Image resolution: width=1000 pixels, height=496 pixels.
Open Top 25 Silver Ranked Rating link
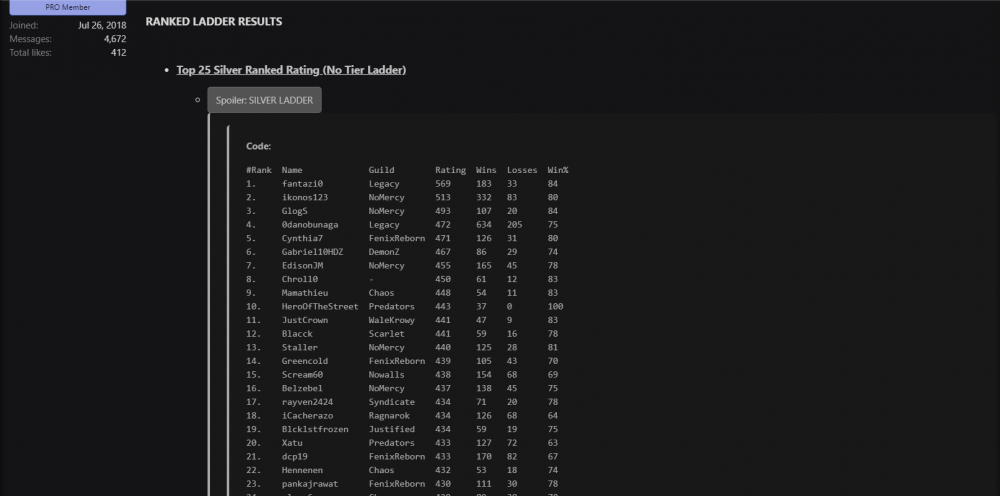(291, 70)
